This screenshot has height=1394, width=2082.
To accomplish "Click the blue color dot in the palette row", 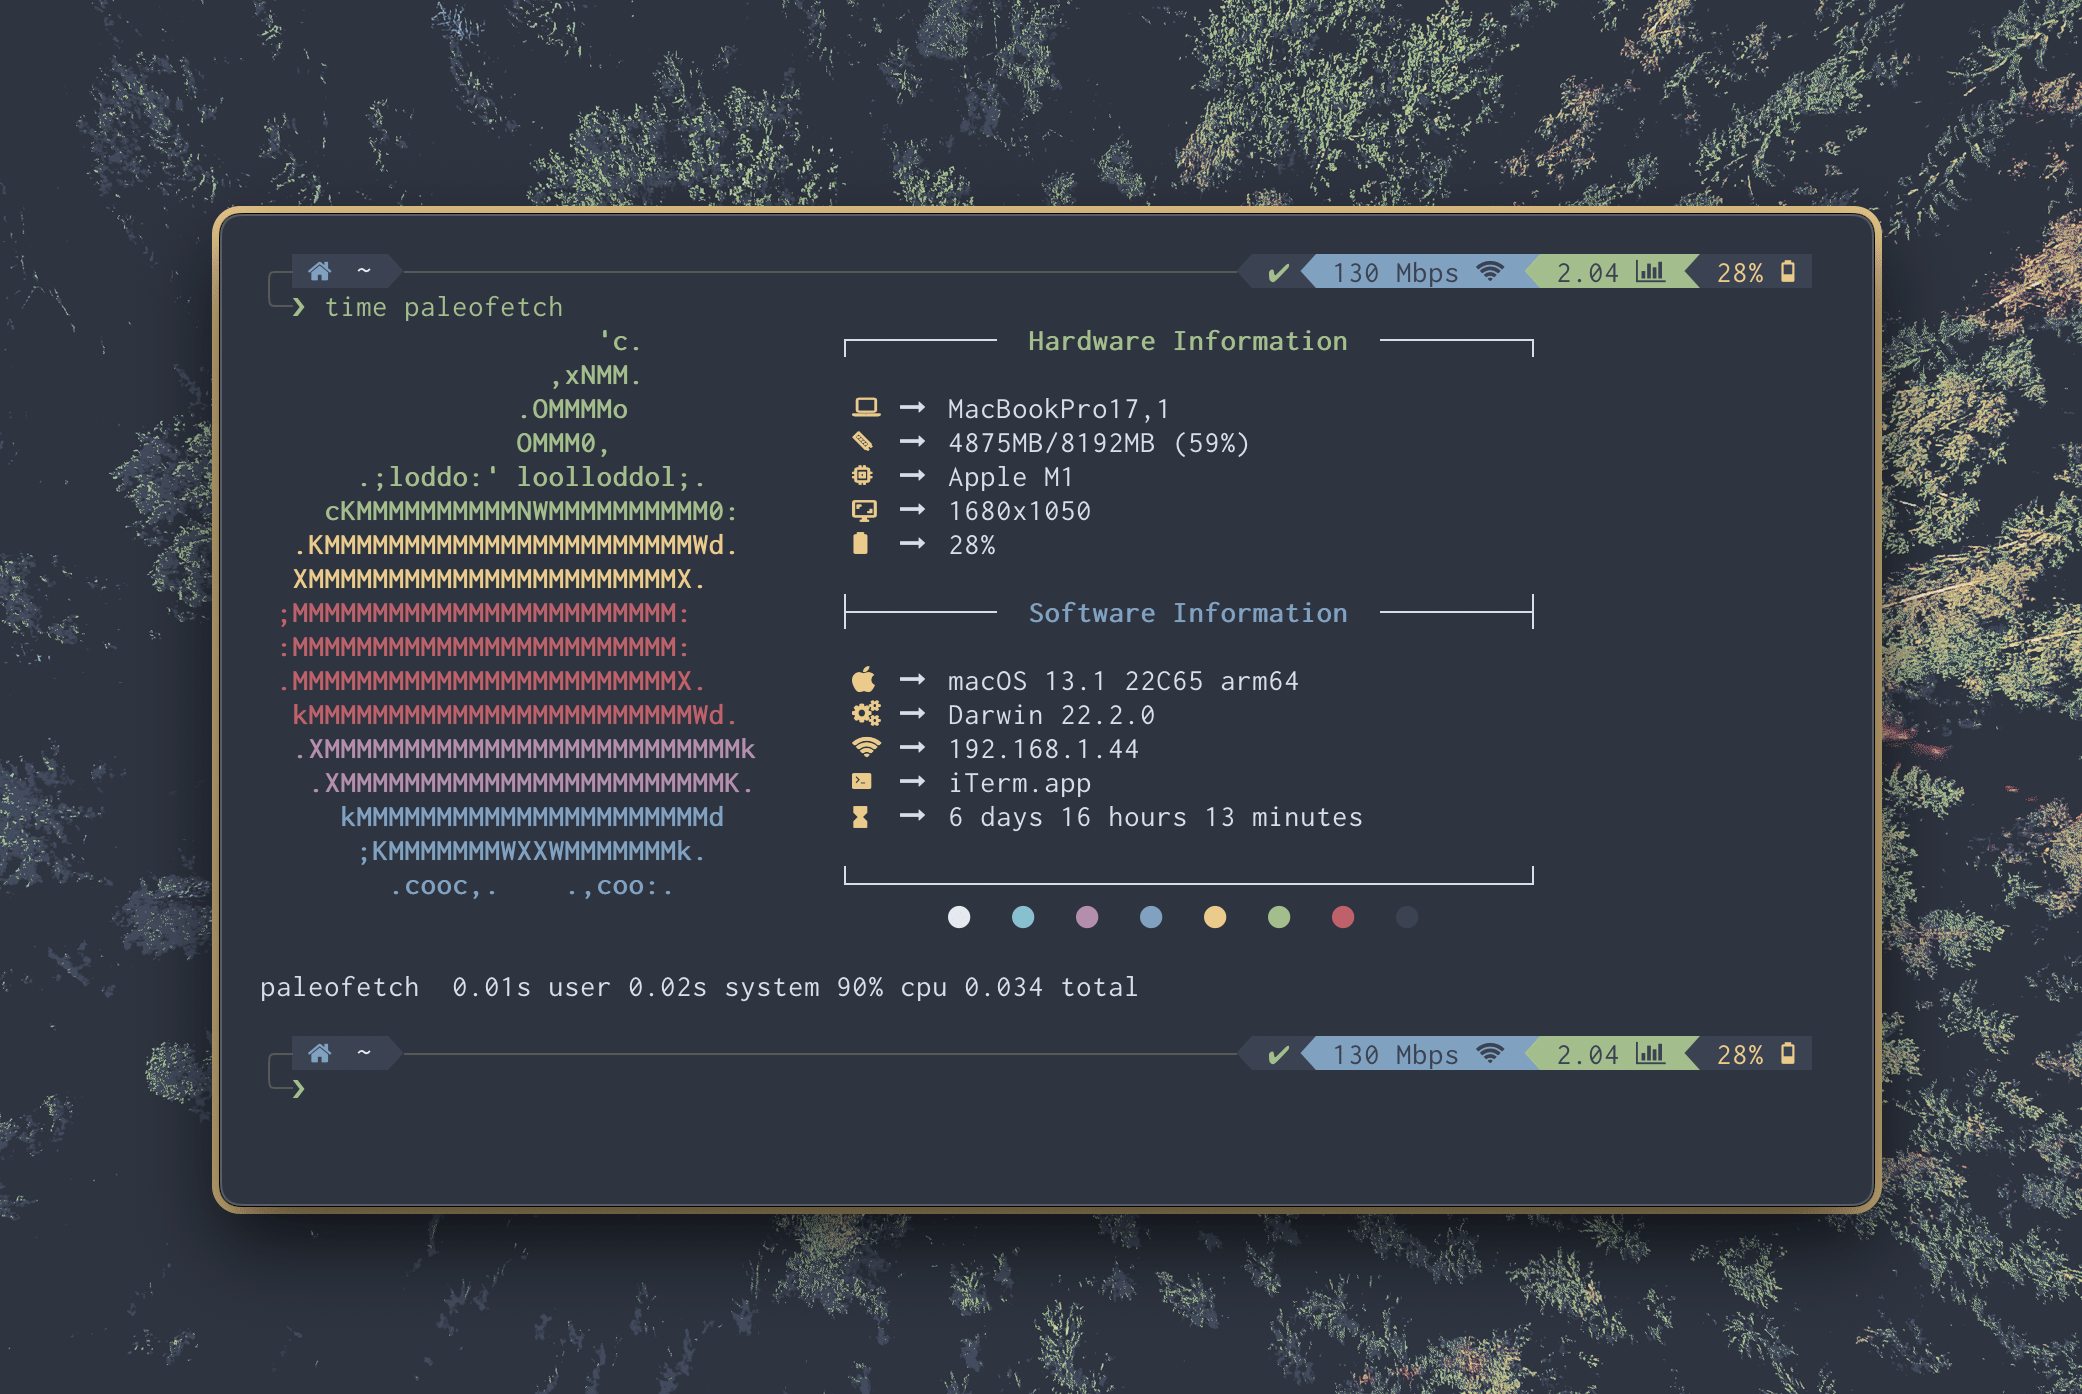I will (1151, 917).
